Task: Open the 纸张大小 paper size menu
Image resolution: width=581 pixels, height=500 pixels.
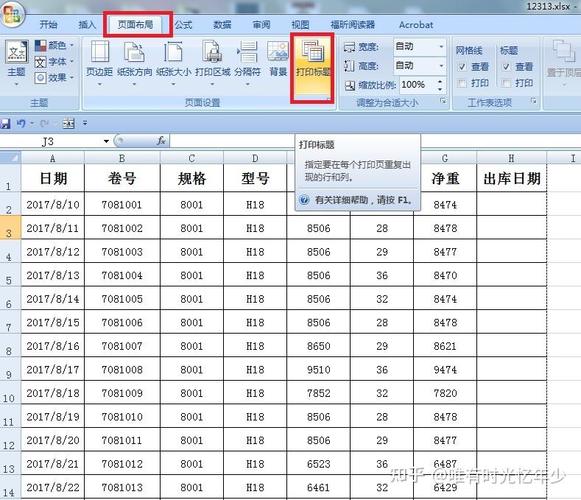Action: point(173,63)
